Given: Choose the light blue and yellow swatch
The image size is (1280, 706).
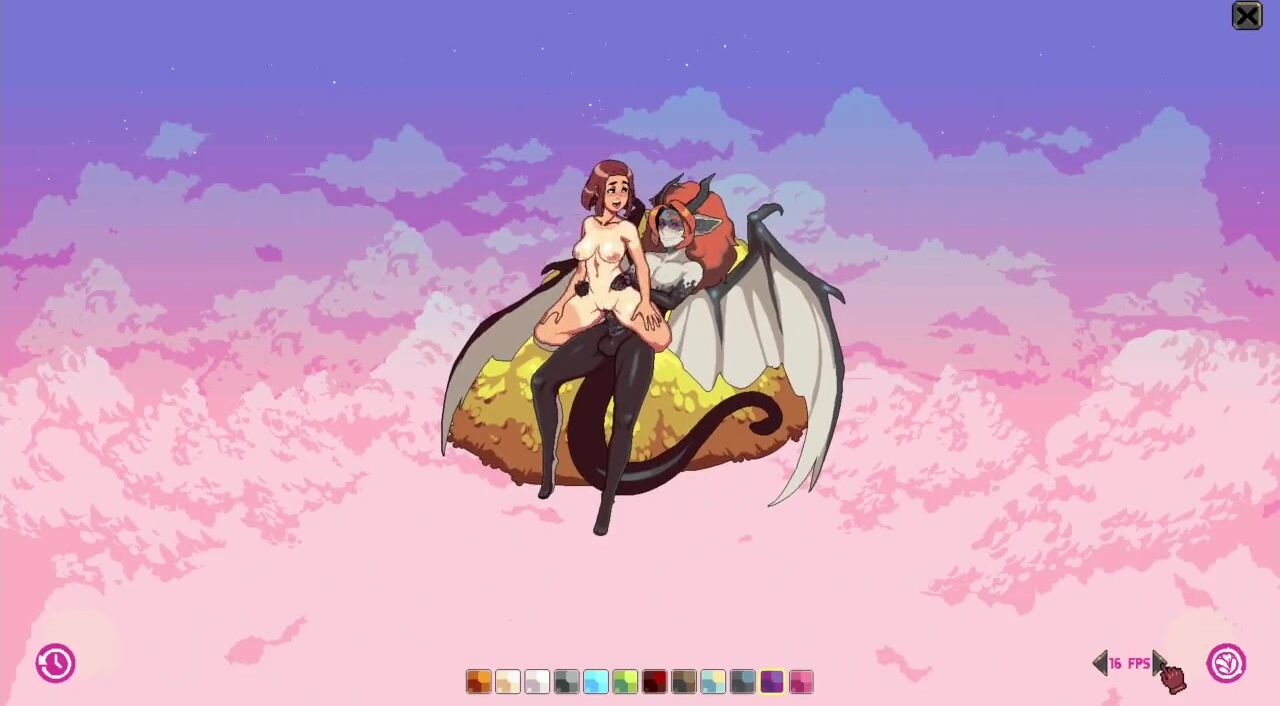Looking at the screenshot, I should point(713,682).
